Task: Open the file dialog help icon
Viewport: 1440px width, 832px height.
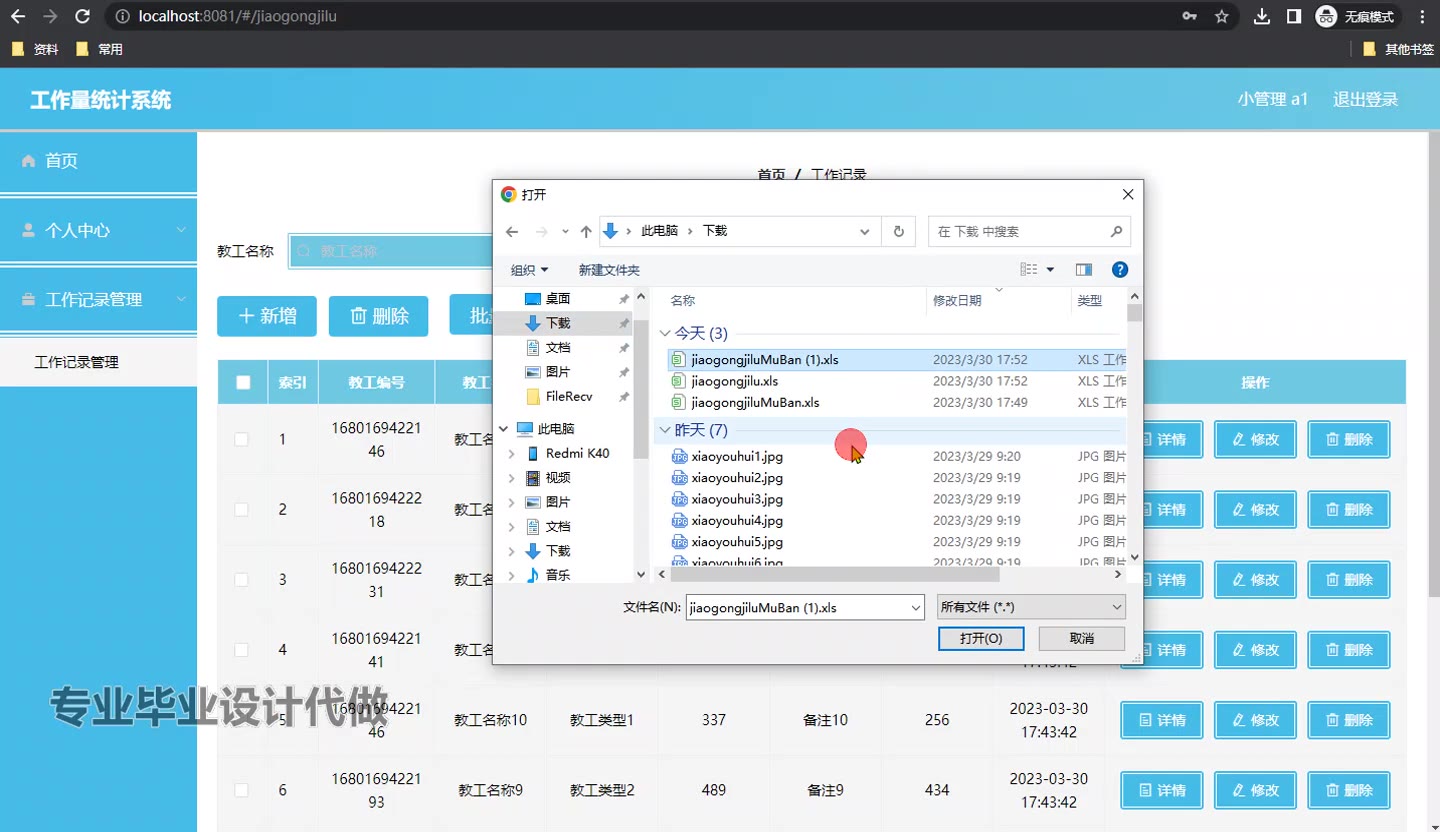Action: pyautogui.click(x=1120, y=270)
